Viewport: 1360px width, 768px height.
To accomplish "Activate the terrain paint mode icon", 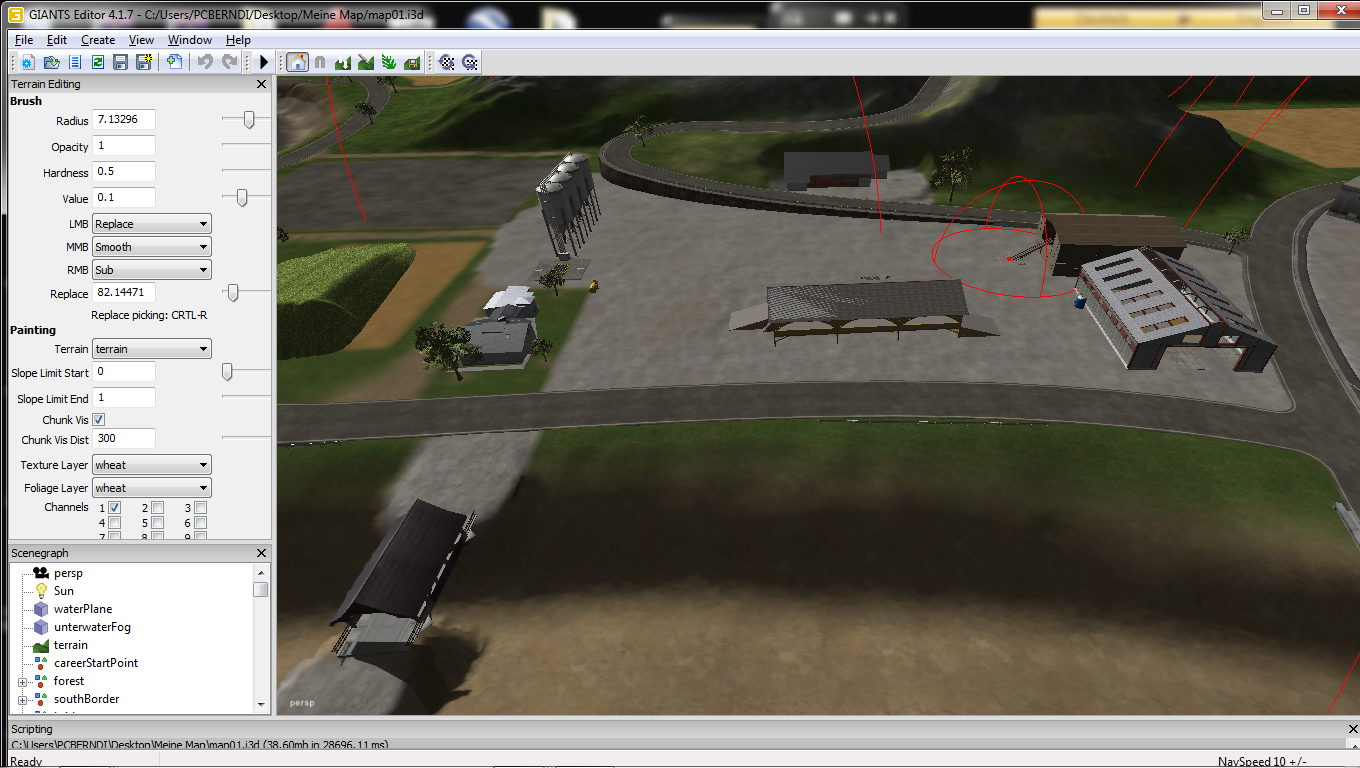I will pos(366,62).
